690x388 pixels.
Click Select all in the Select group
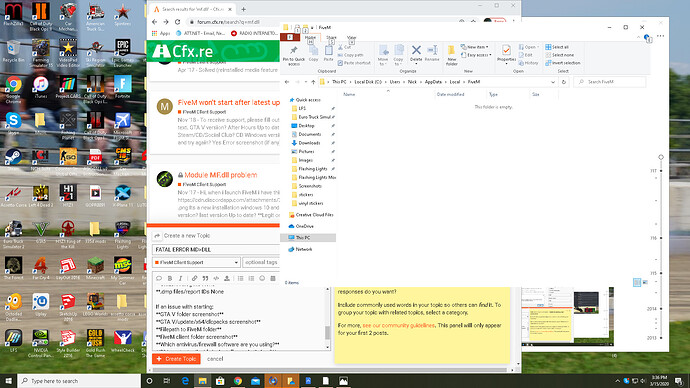557,47
